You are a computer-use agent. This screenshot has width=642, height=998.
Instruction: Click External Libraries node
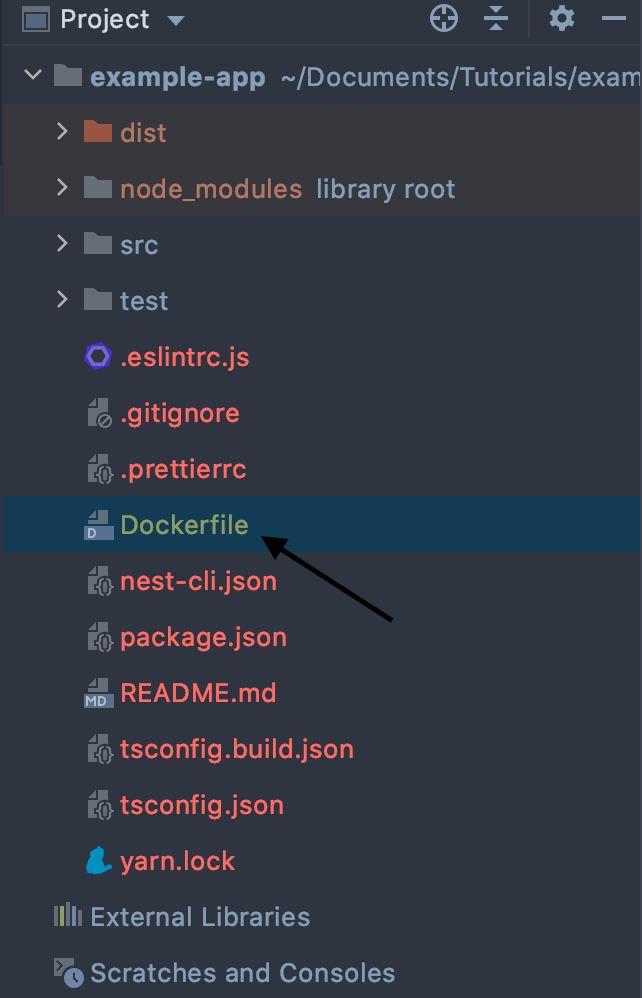(199, 917)
